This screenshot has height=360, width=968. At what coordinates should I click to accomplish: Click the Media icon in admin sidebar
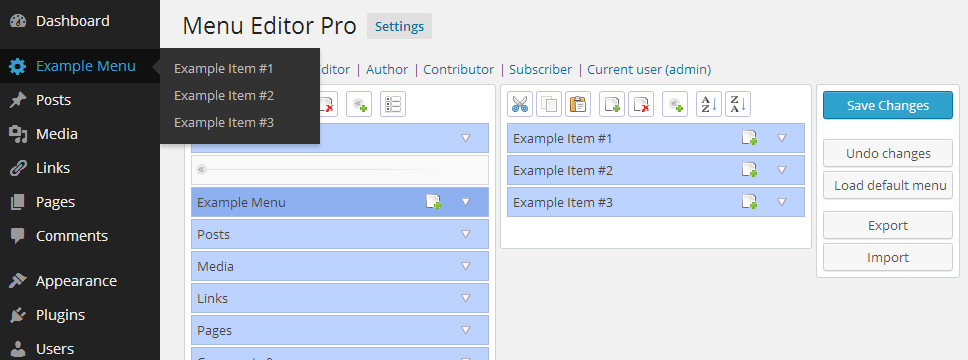tap(19, 134)
